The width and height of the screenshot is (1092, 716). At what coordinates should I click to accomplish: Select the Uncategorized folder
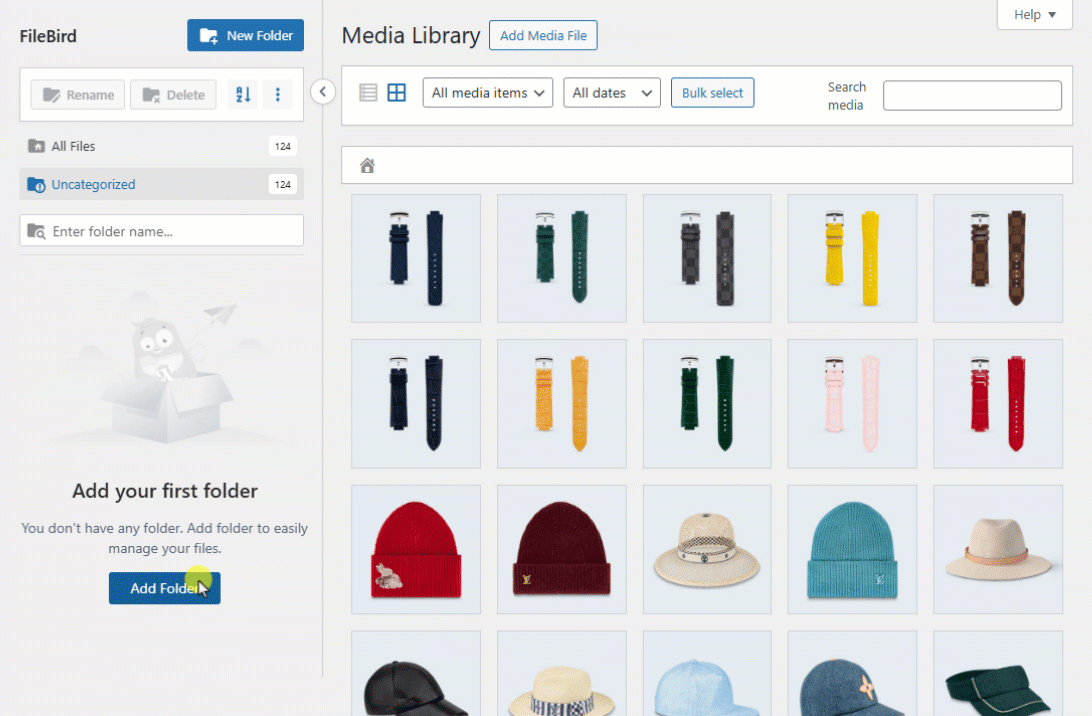tap(162, 185)
